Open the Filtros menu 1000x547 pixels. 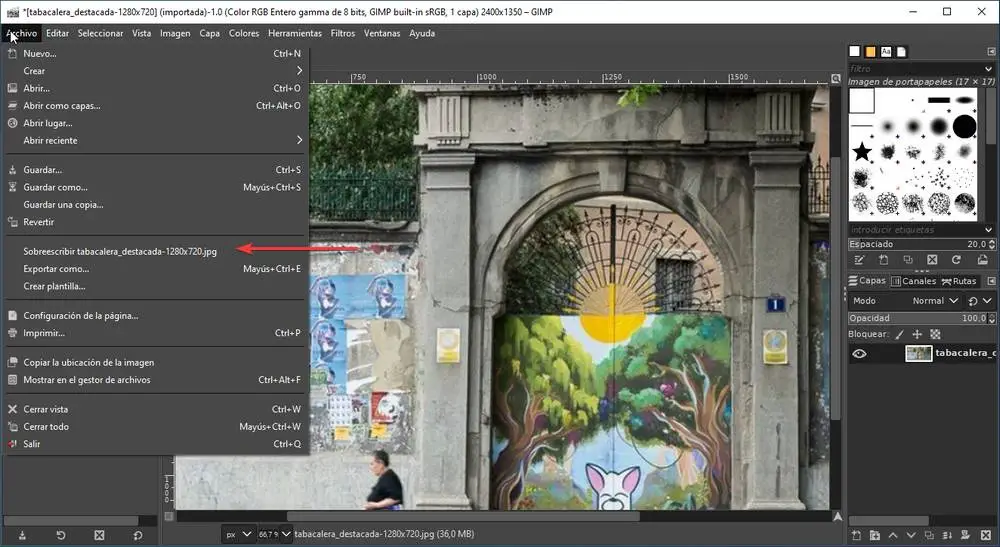342,33
